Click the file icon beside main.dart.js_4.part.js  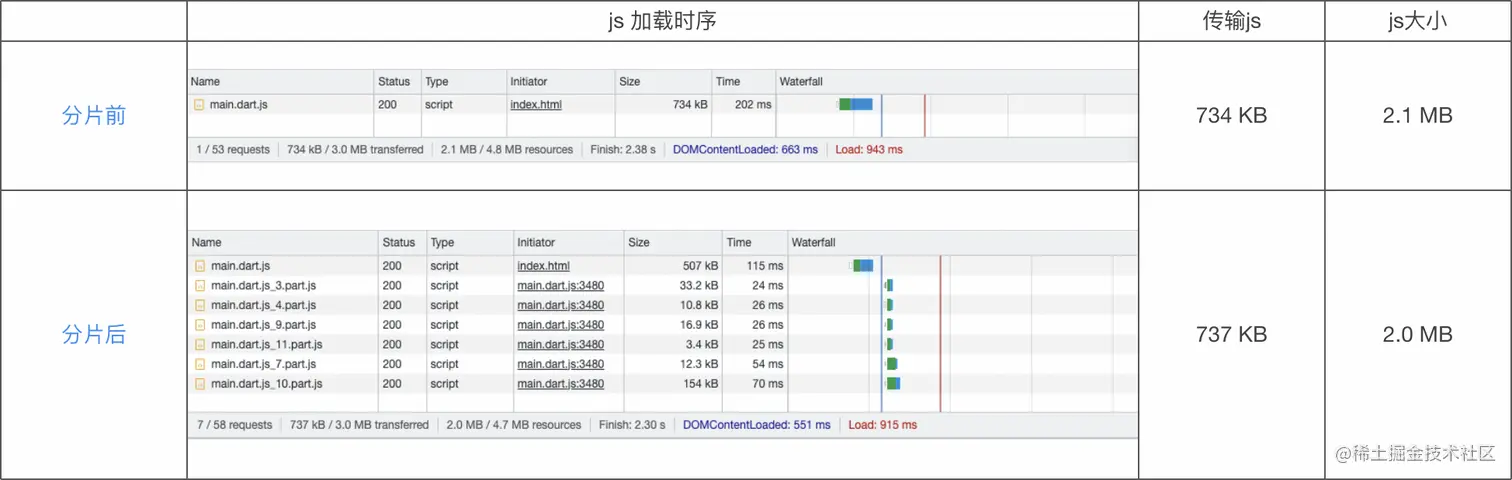click(x=200, y=305)
